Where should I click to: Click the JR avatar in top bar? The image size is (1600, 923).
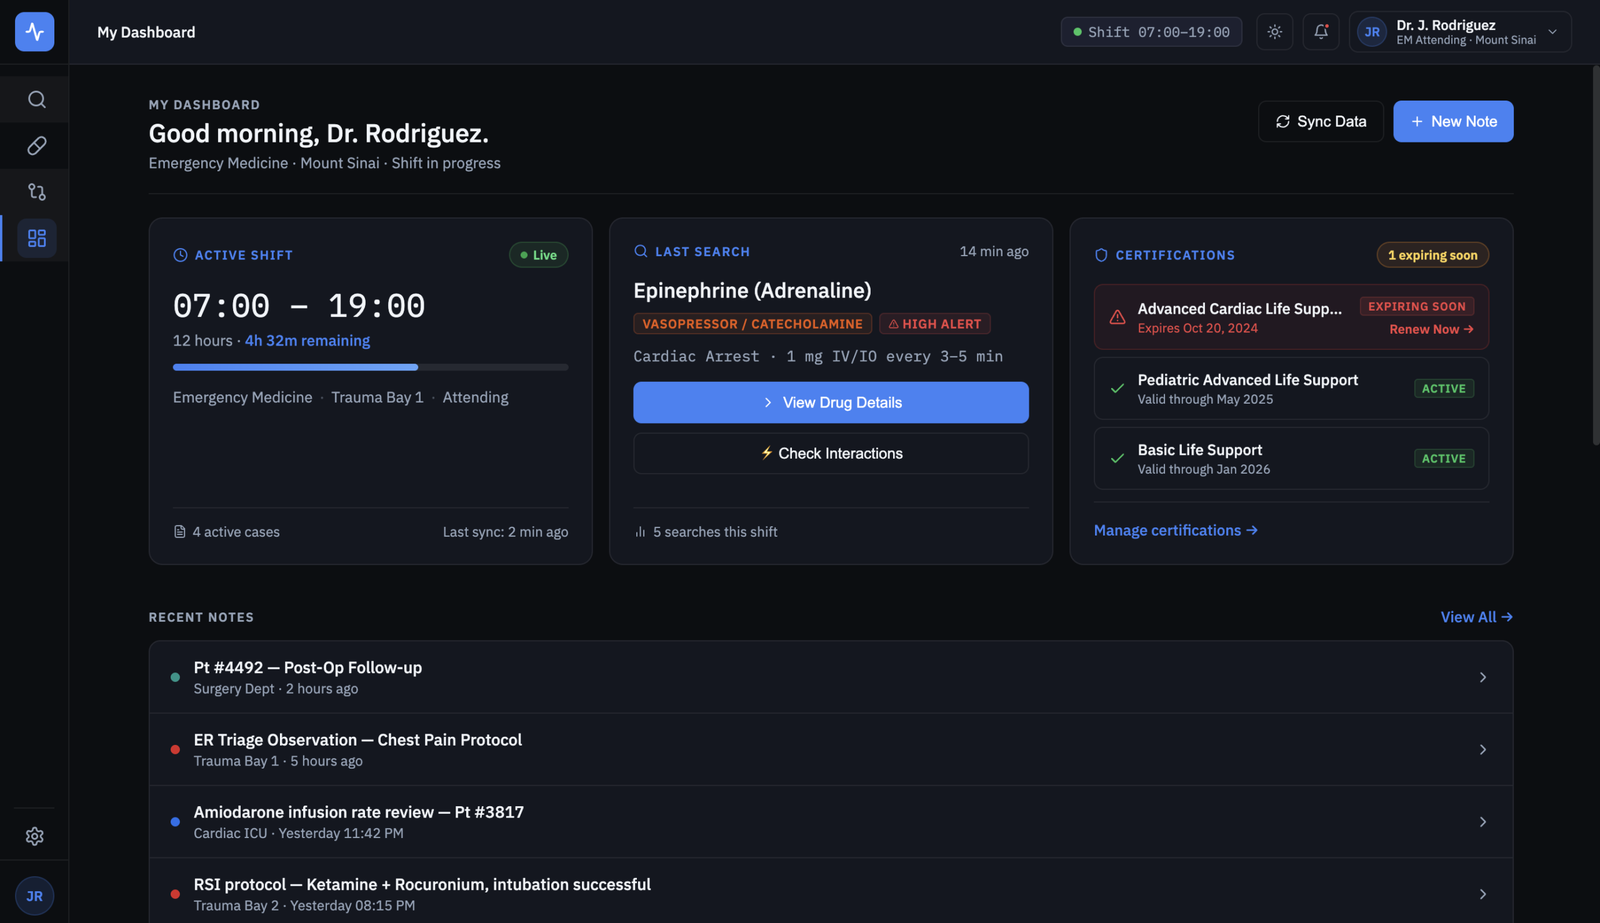pos(1372,32)
